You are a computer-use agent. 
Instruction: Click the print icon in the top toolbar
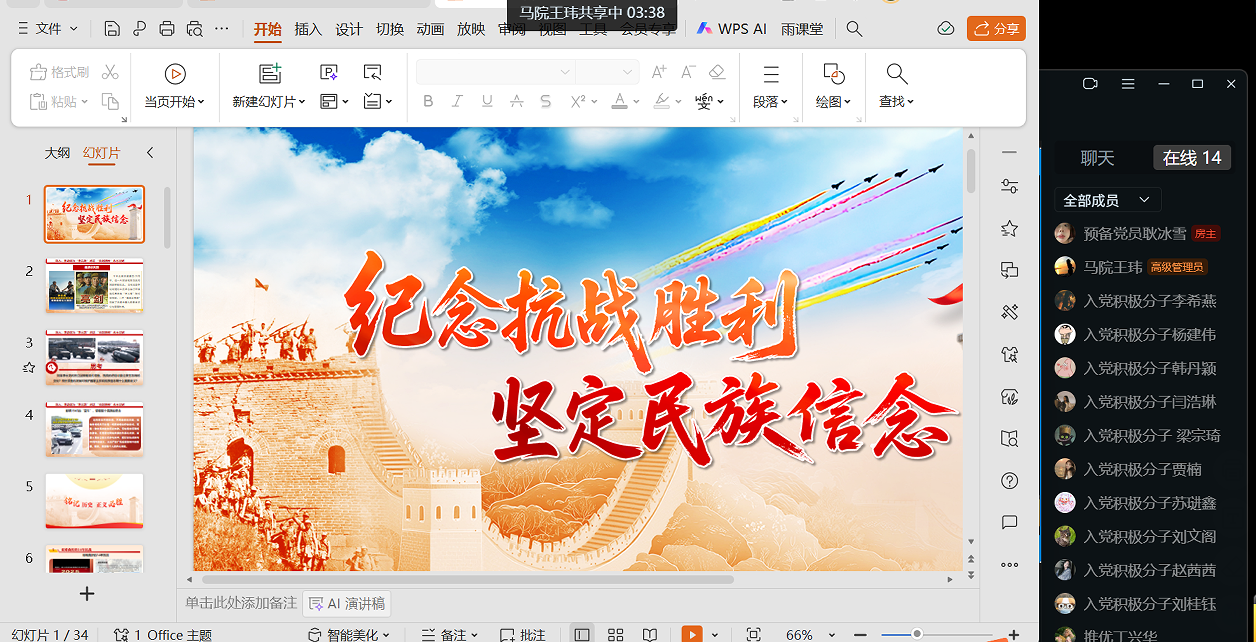[167, 29]
